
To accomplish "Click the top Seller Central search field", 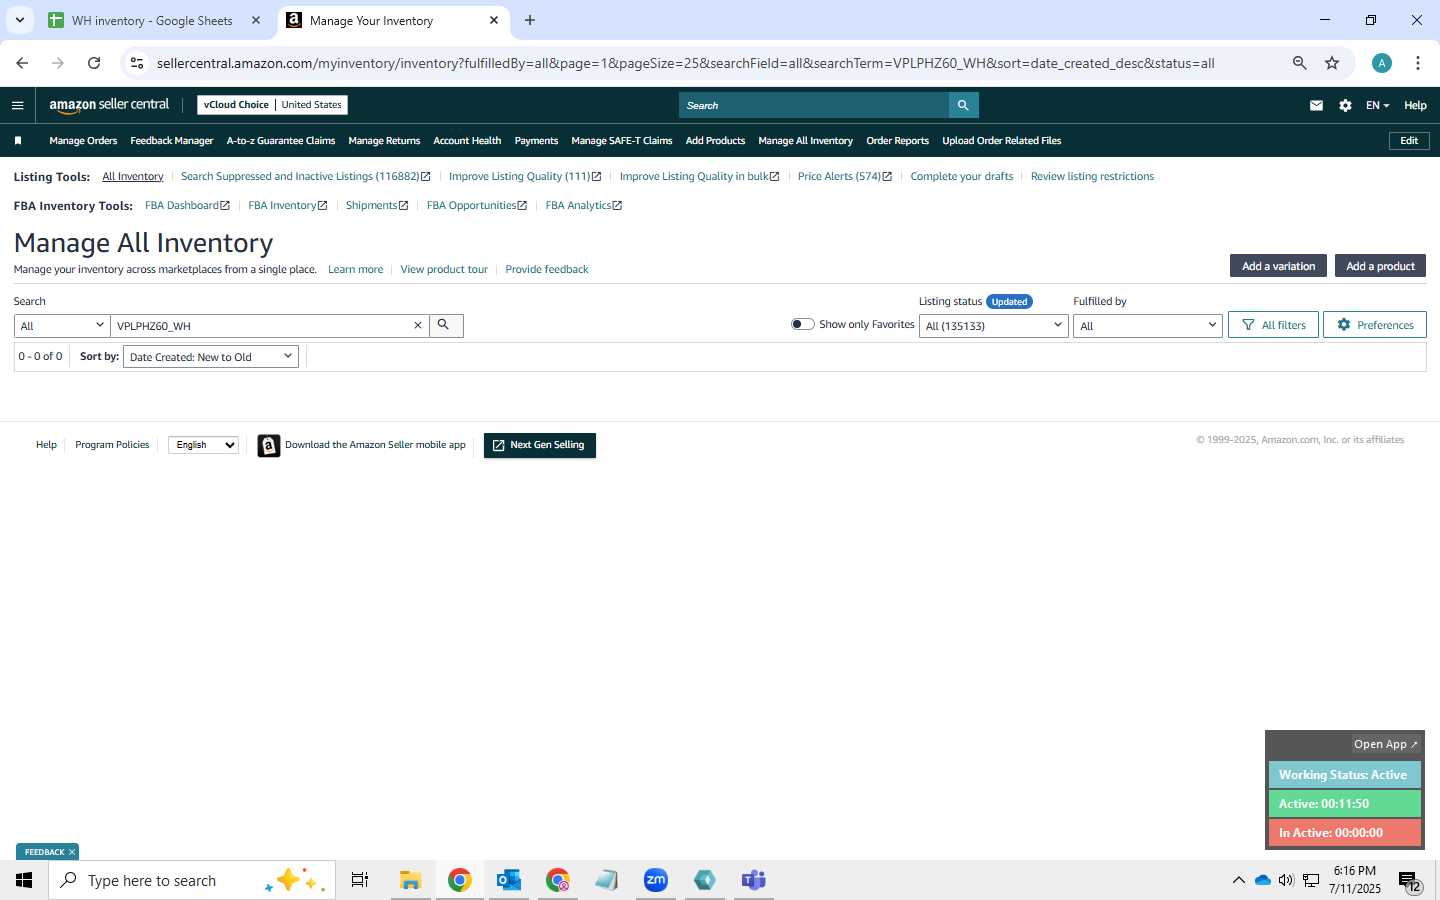I will coord(814,105).
